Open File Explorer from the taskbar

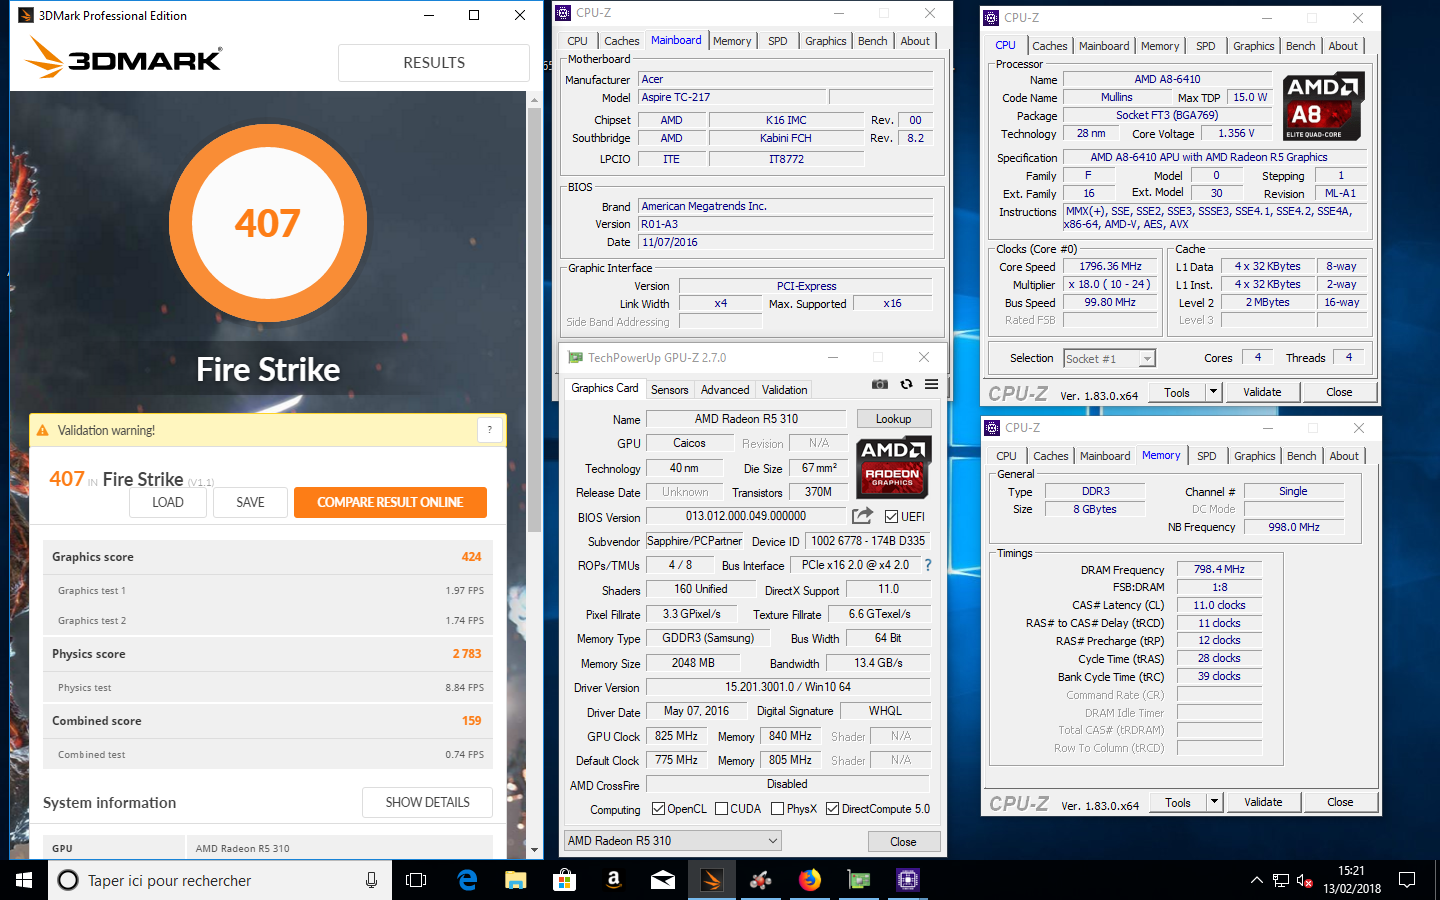(x=515, y=880)
